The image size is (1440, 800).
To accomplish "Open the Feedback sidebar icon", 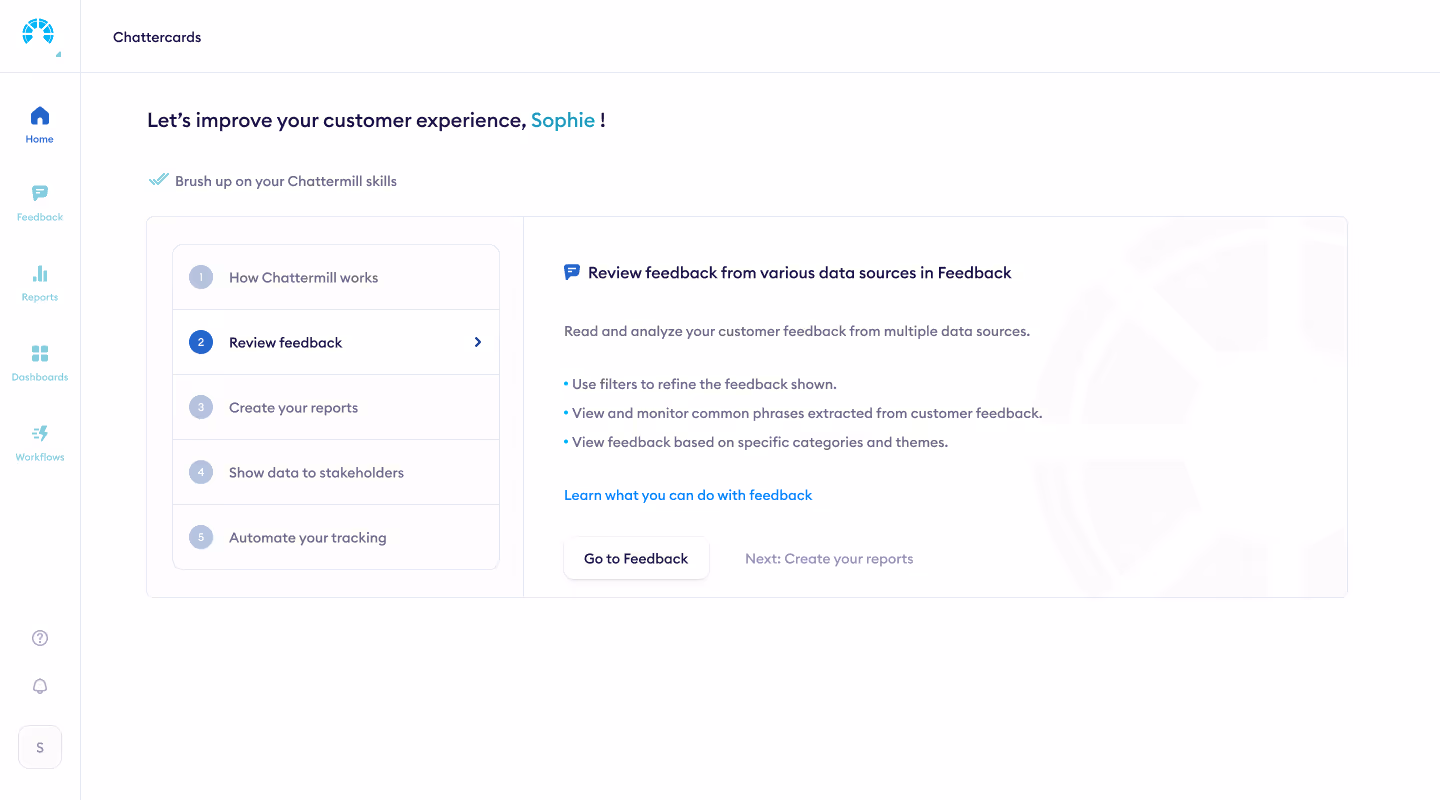I will click(x=40, y=193).
